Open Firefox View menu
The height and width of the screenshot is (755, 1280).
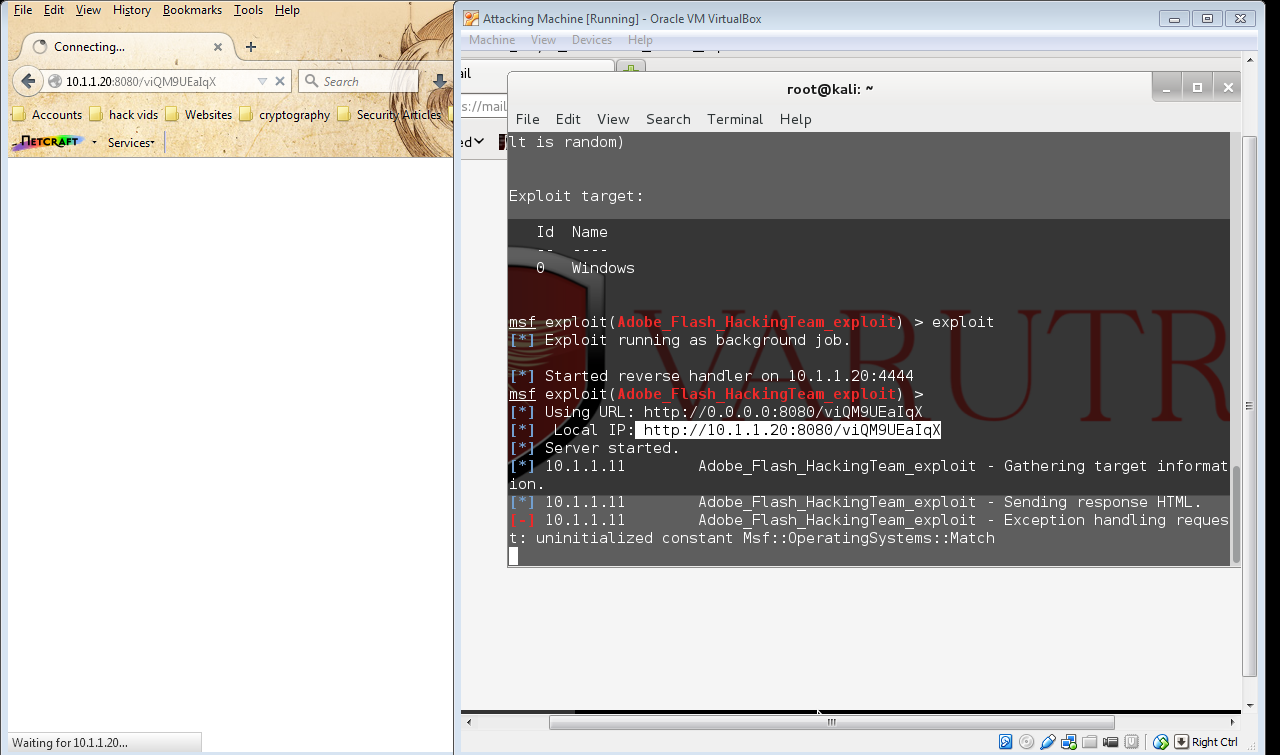[x=88, y=10]
